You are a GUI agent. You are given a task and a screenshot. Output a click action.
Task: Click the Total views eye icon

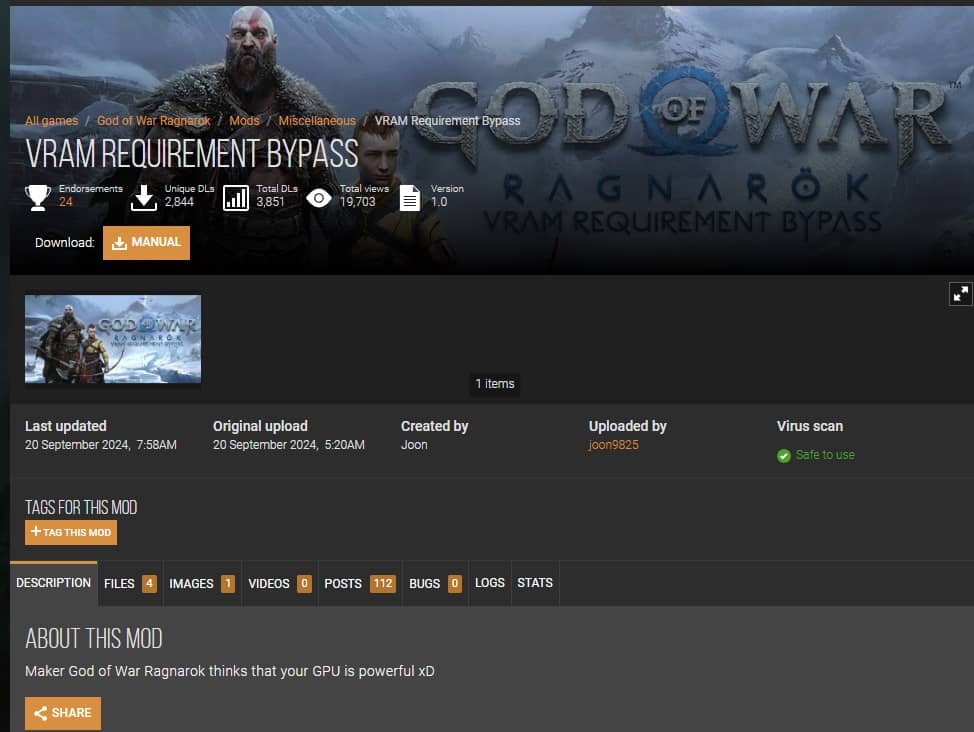(x=319, y=198)
